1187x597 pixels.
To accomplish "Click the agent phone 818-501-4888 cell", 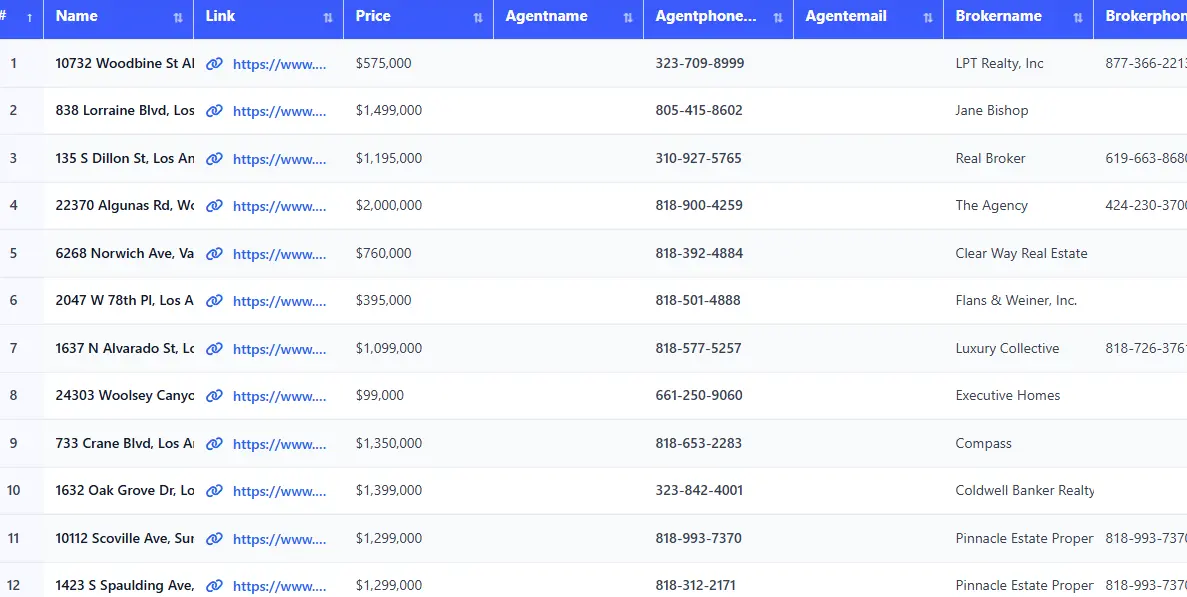I will 699,300.
